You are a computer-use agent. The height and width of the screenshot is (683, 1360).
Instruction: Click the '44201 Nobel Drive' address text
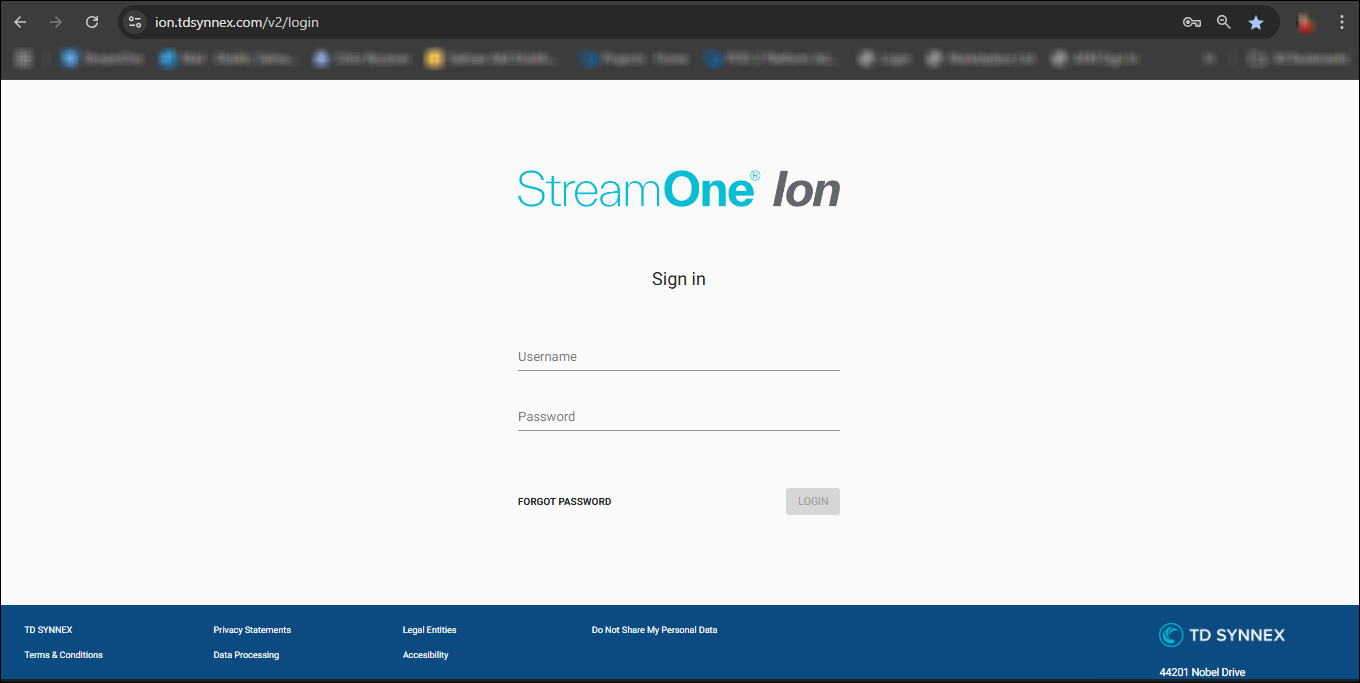[x=1202, y=672]
